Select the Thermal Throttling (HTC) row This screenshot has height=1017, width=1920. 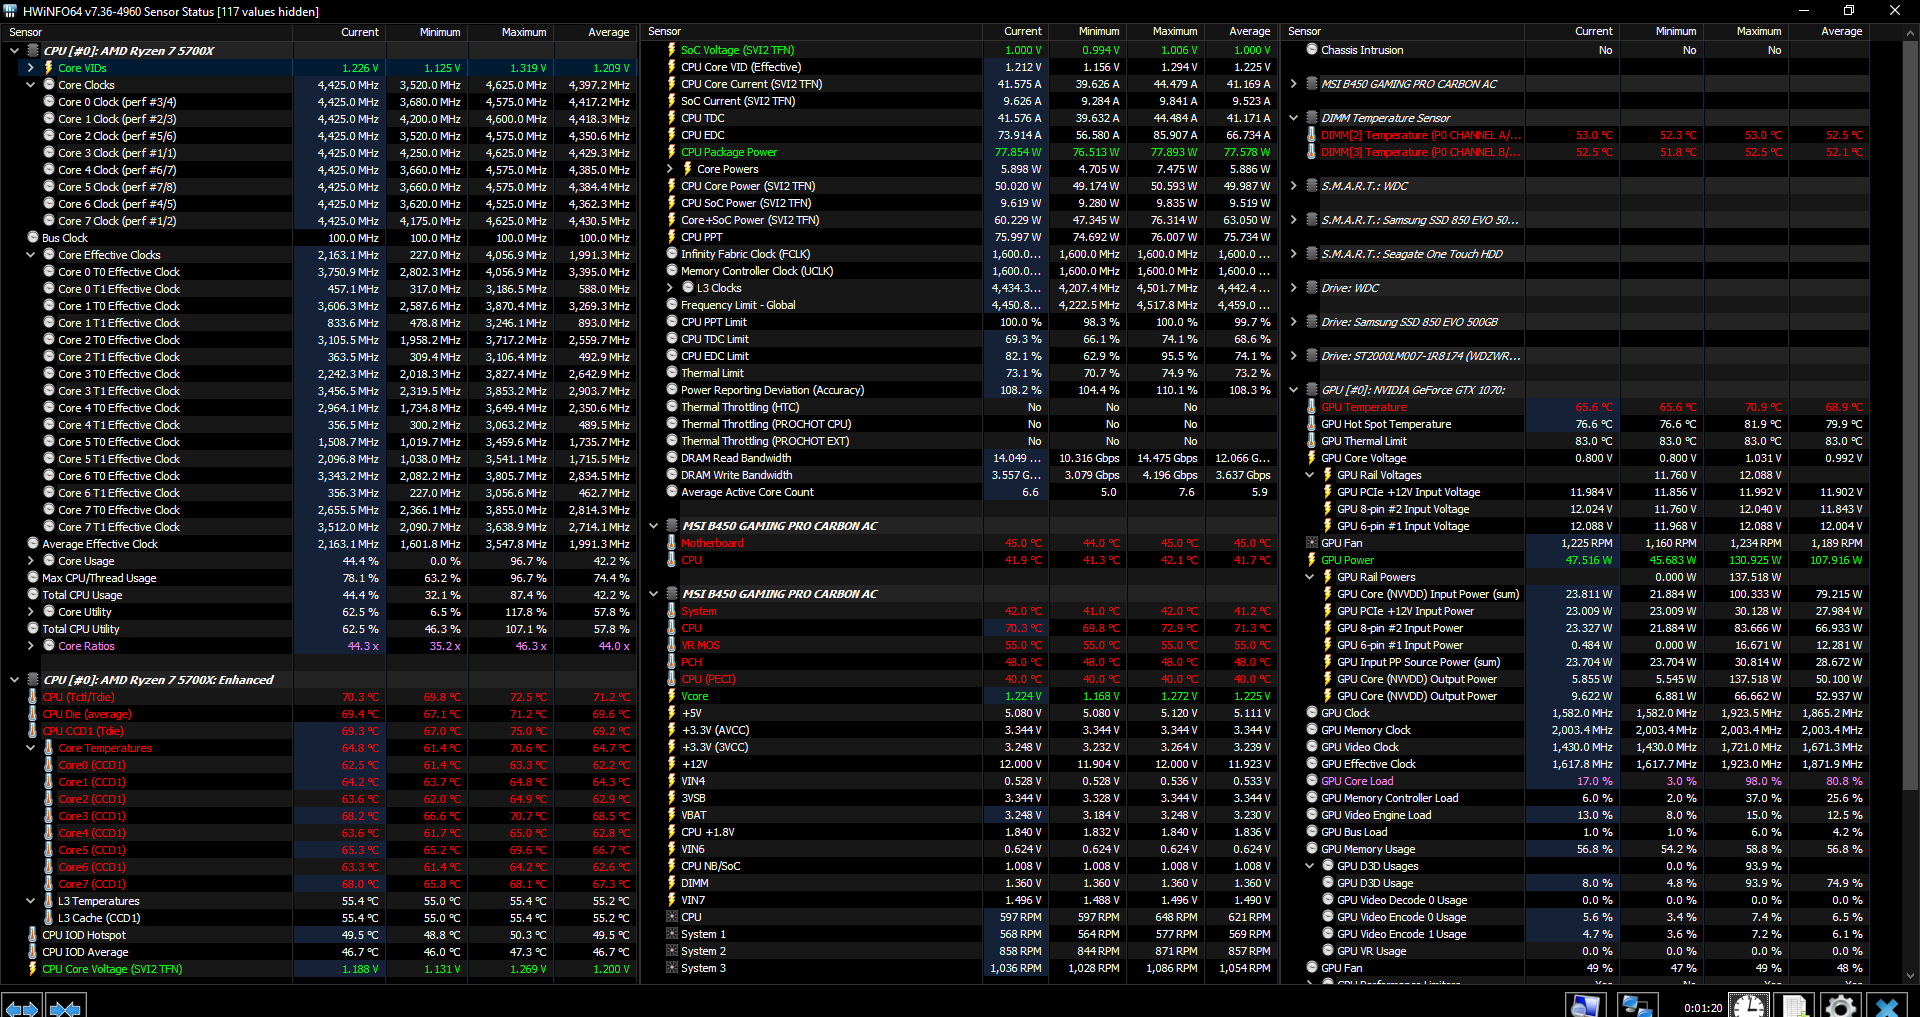960,407
